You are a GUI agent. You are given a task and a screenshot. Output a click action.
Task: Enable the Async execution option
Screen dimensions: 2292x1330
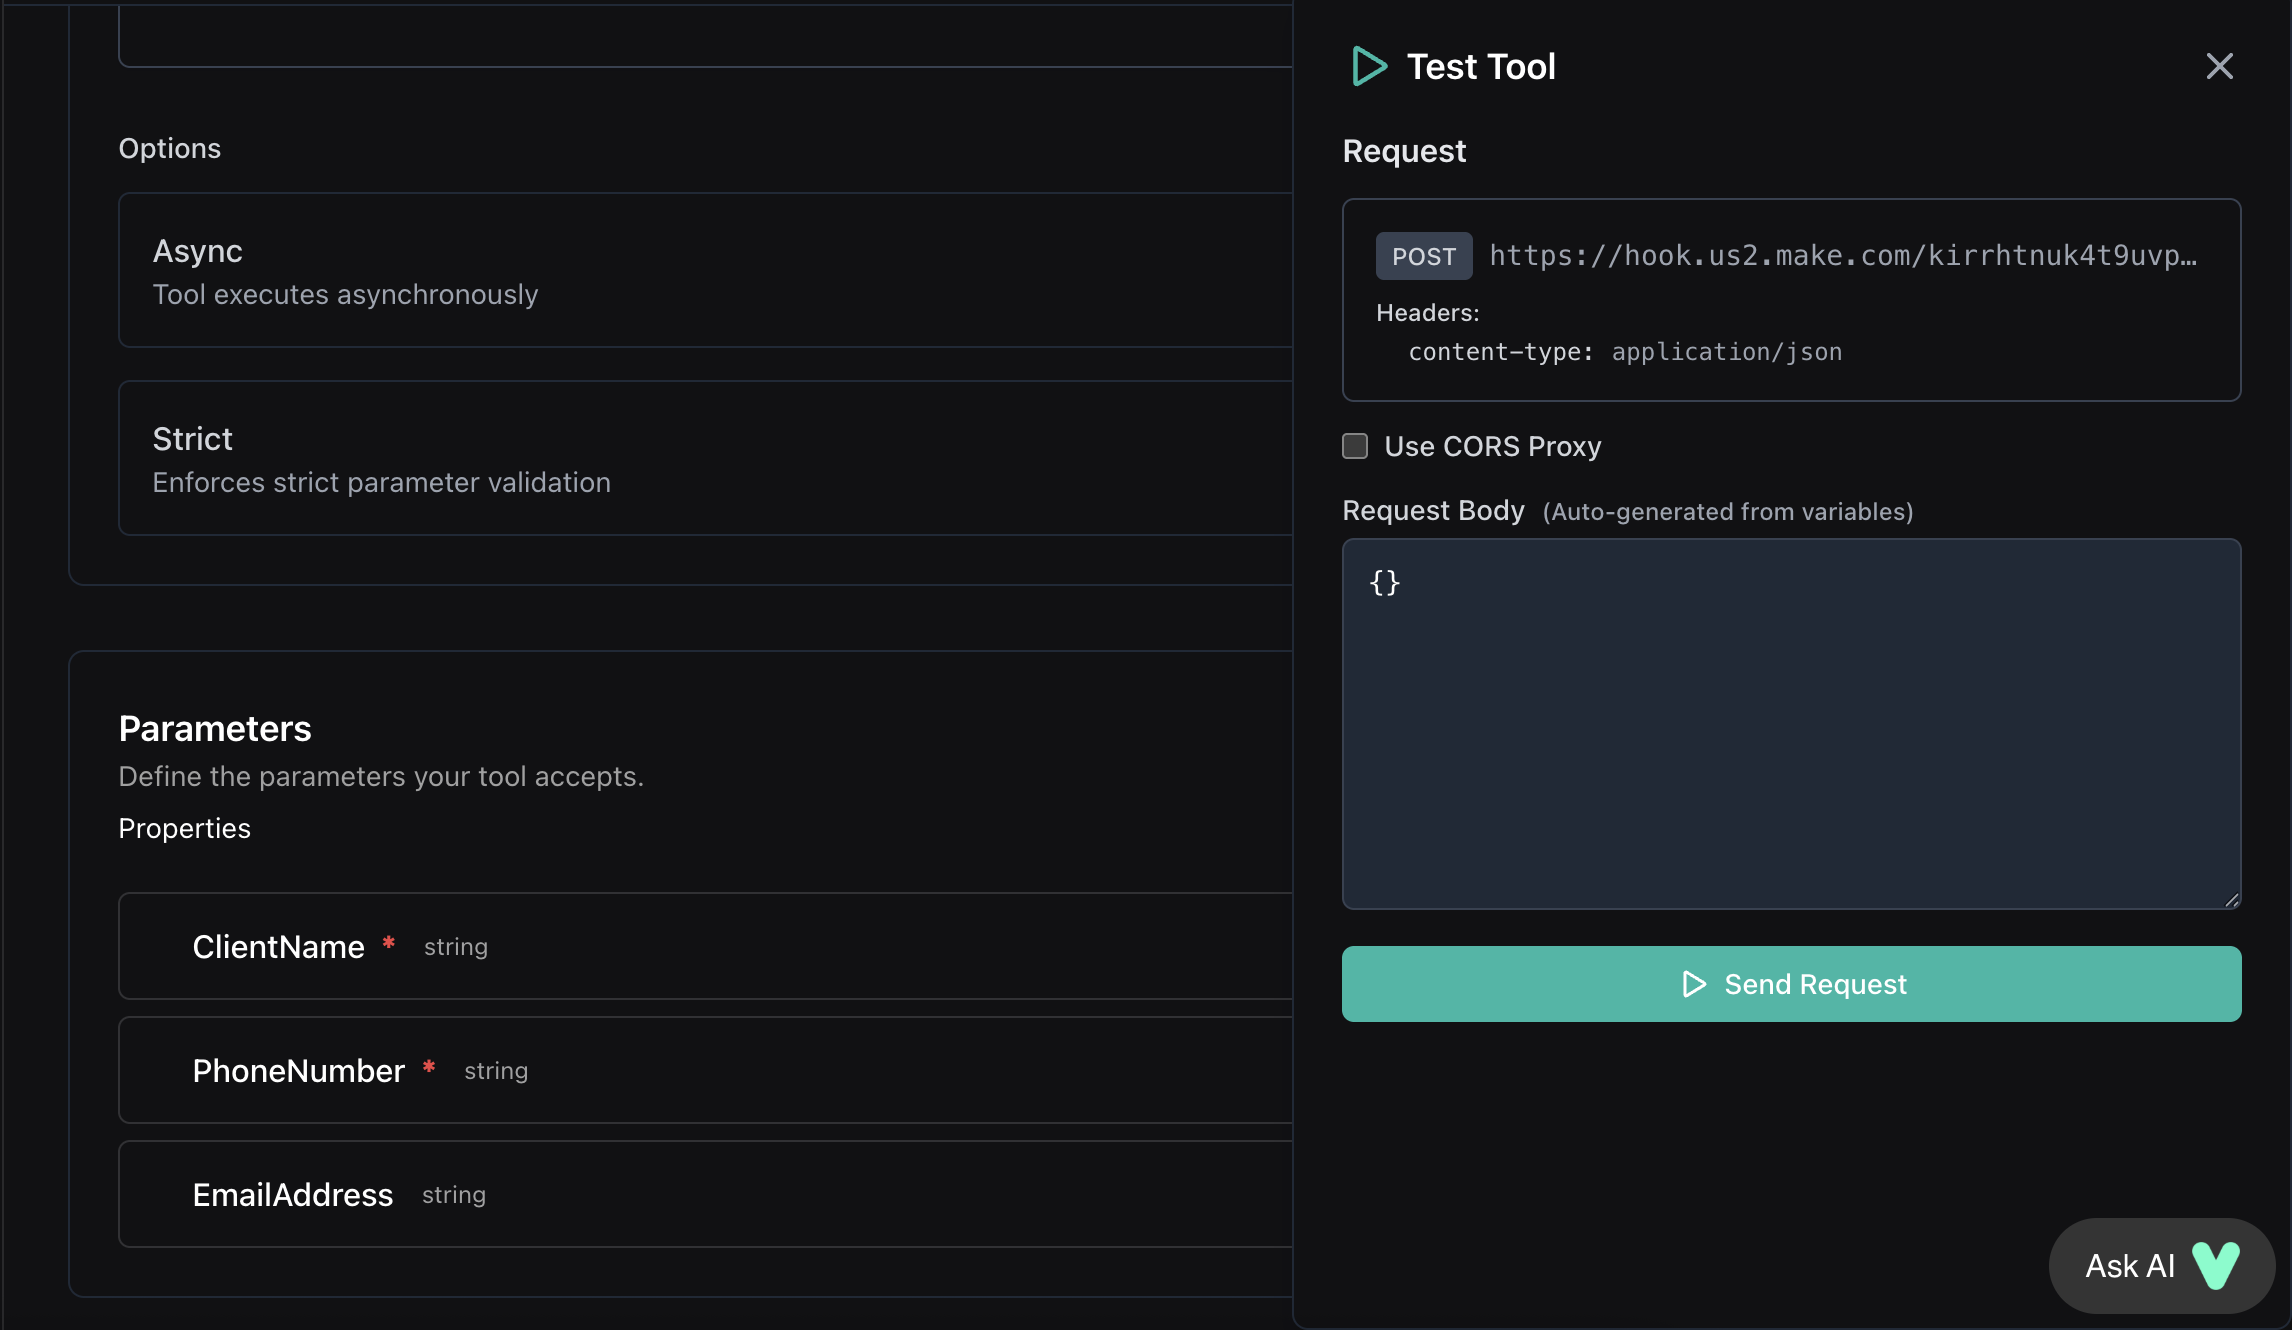coord(700,270)
